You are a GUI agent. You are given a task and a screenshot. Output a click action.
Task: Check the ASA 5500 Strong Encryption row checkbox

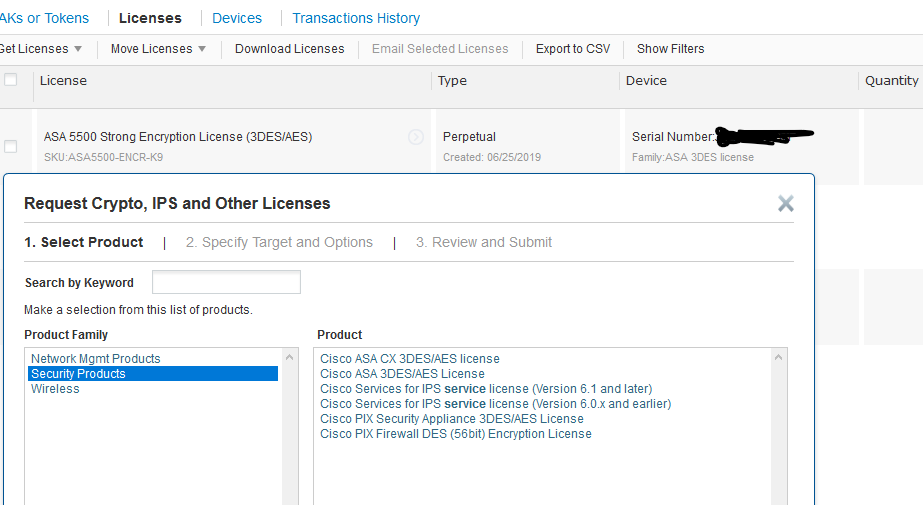[11, 146]
